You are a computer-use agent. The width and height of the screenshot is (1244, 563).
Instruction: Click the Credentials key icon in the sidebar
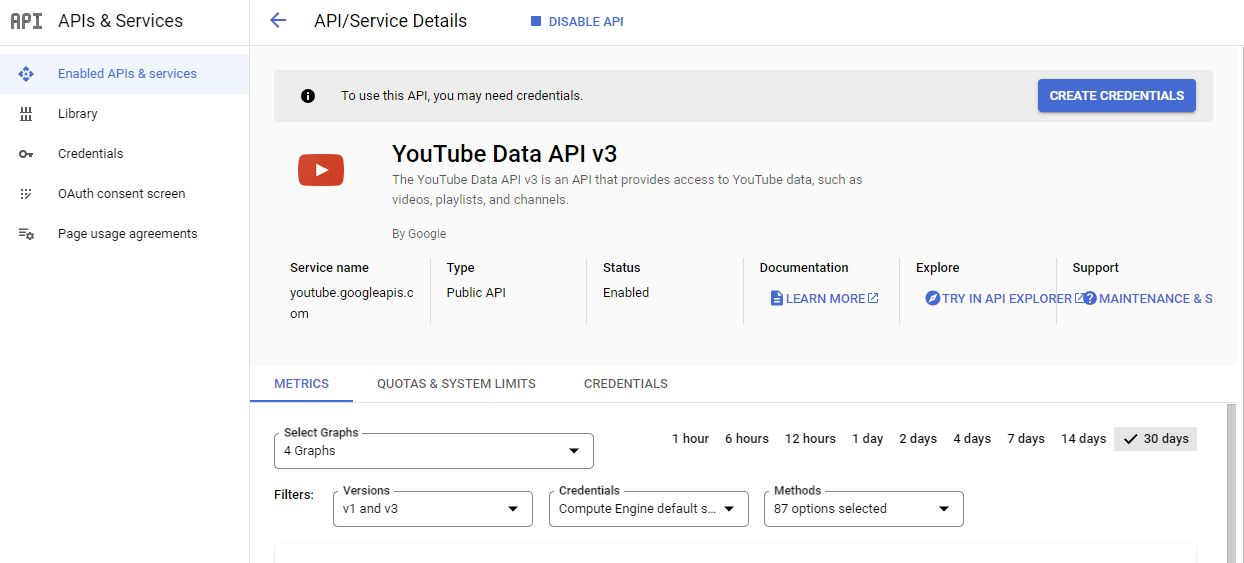click(x=26, y=154)
